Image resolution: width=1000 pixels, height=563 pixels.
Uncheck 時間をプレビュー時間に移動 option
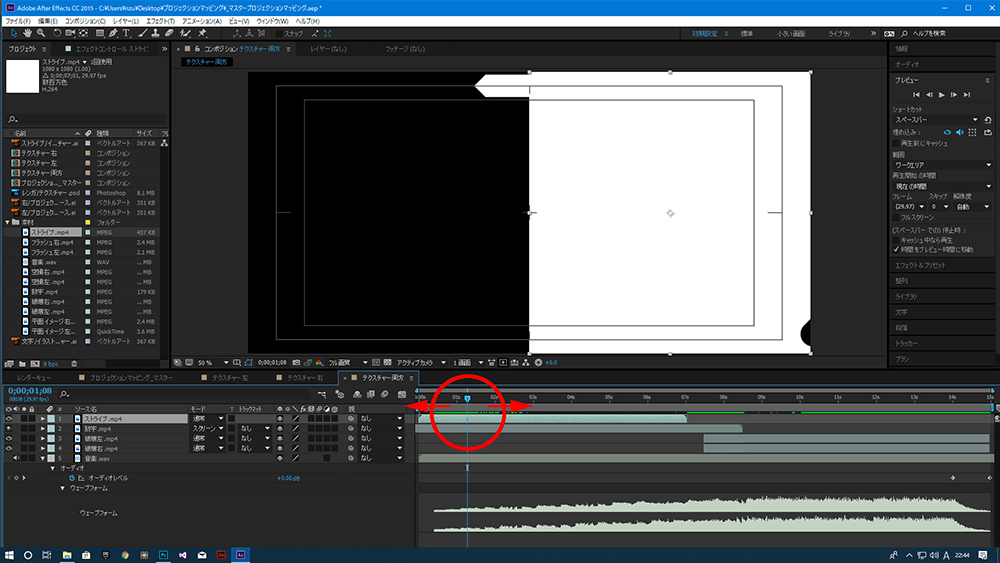[x=897, y=248]
